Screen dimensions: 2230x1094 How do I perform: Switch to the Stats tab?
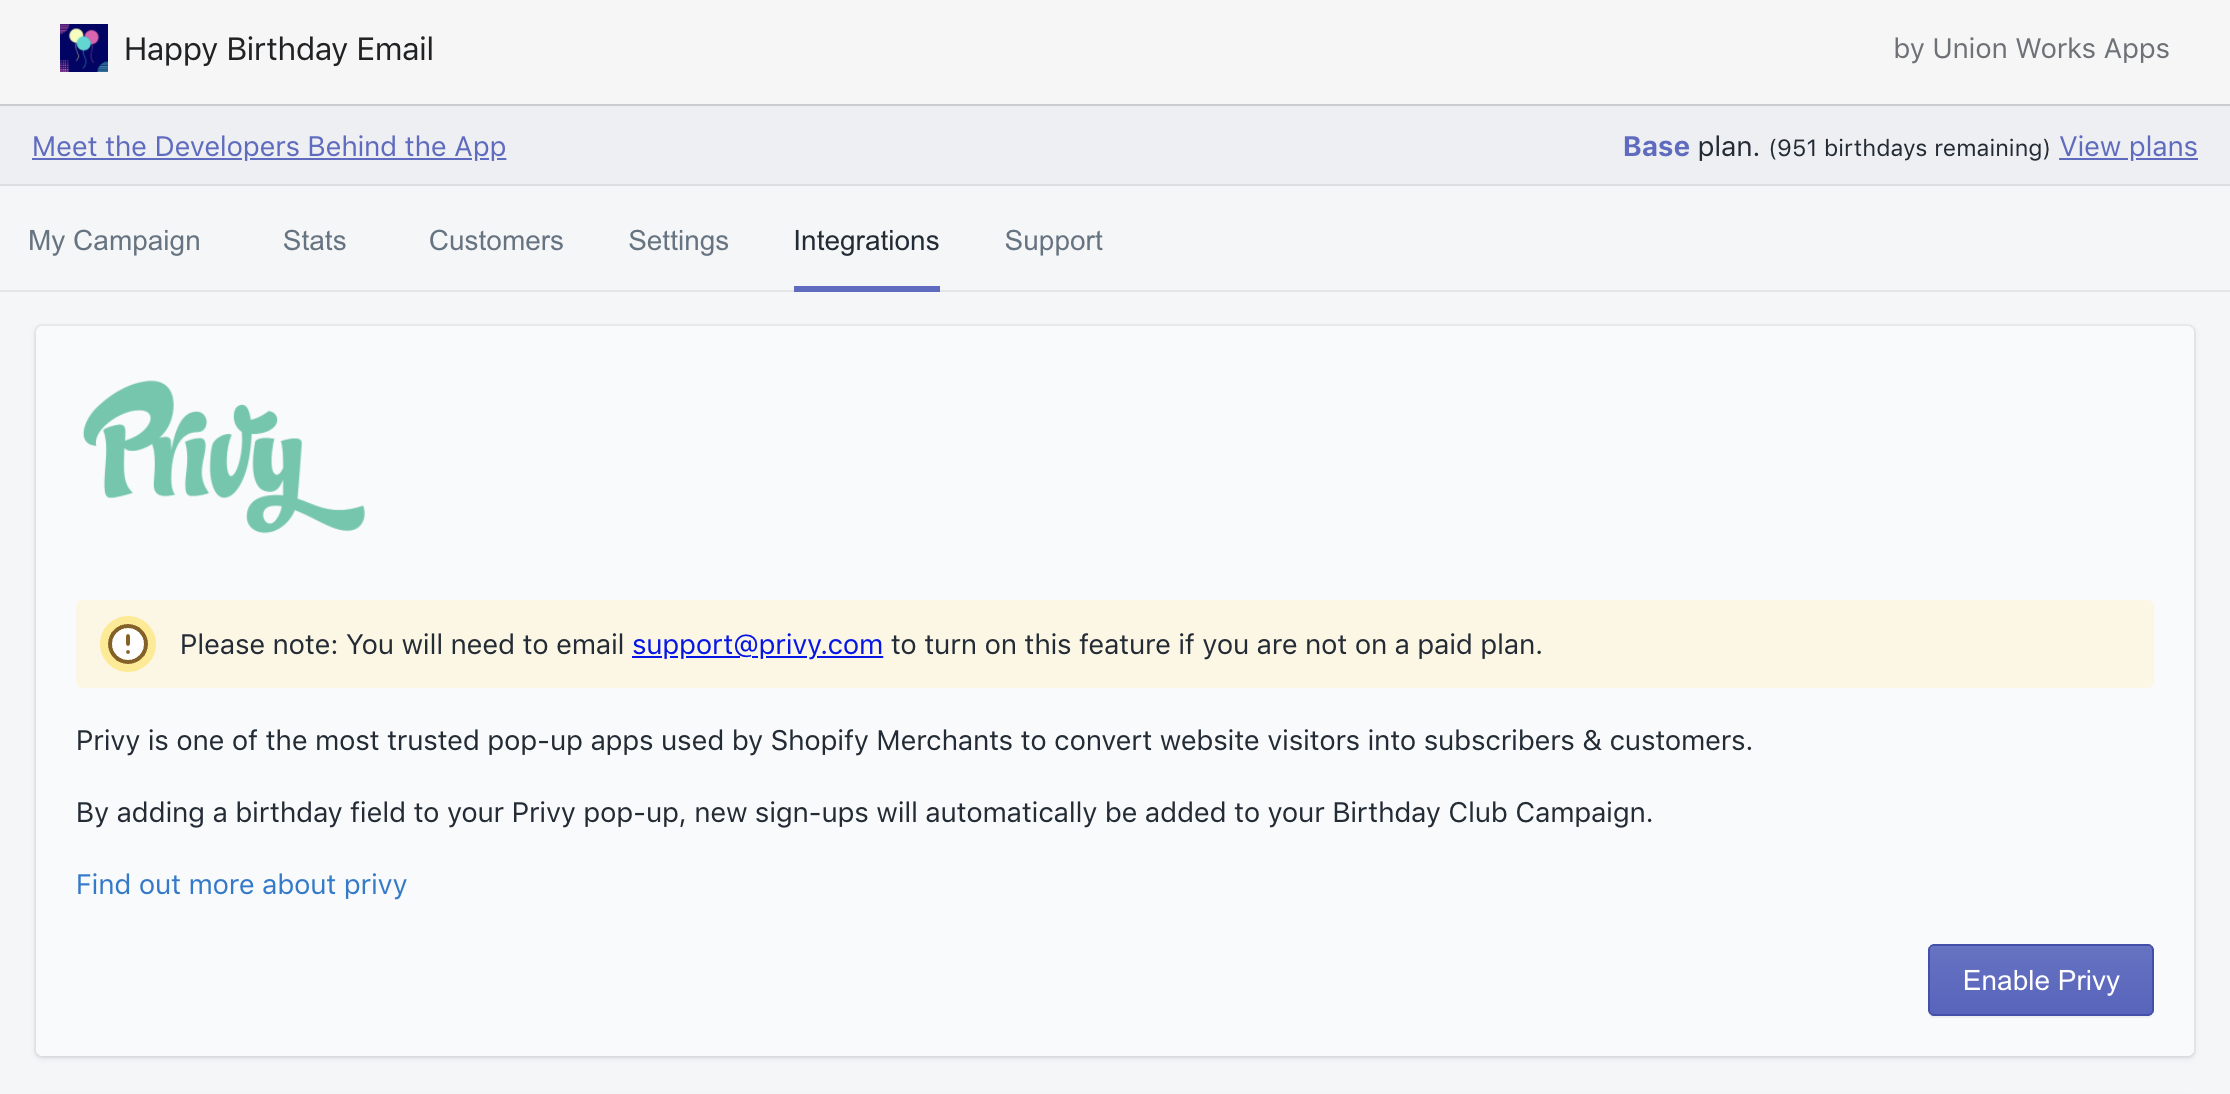coord(314,241)
